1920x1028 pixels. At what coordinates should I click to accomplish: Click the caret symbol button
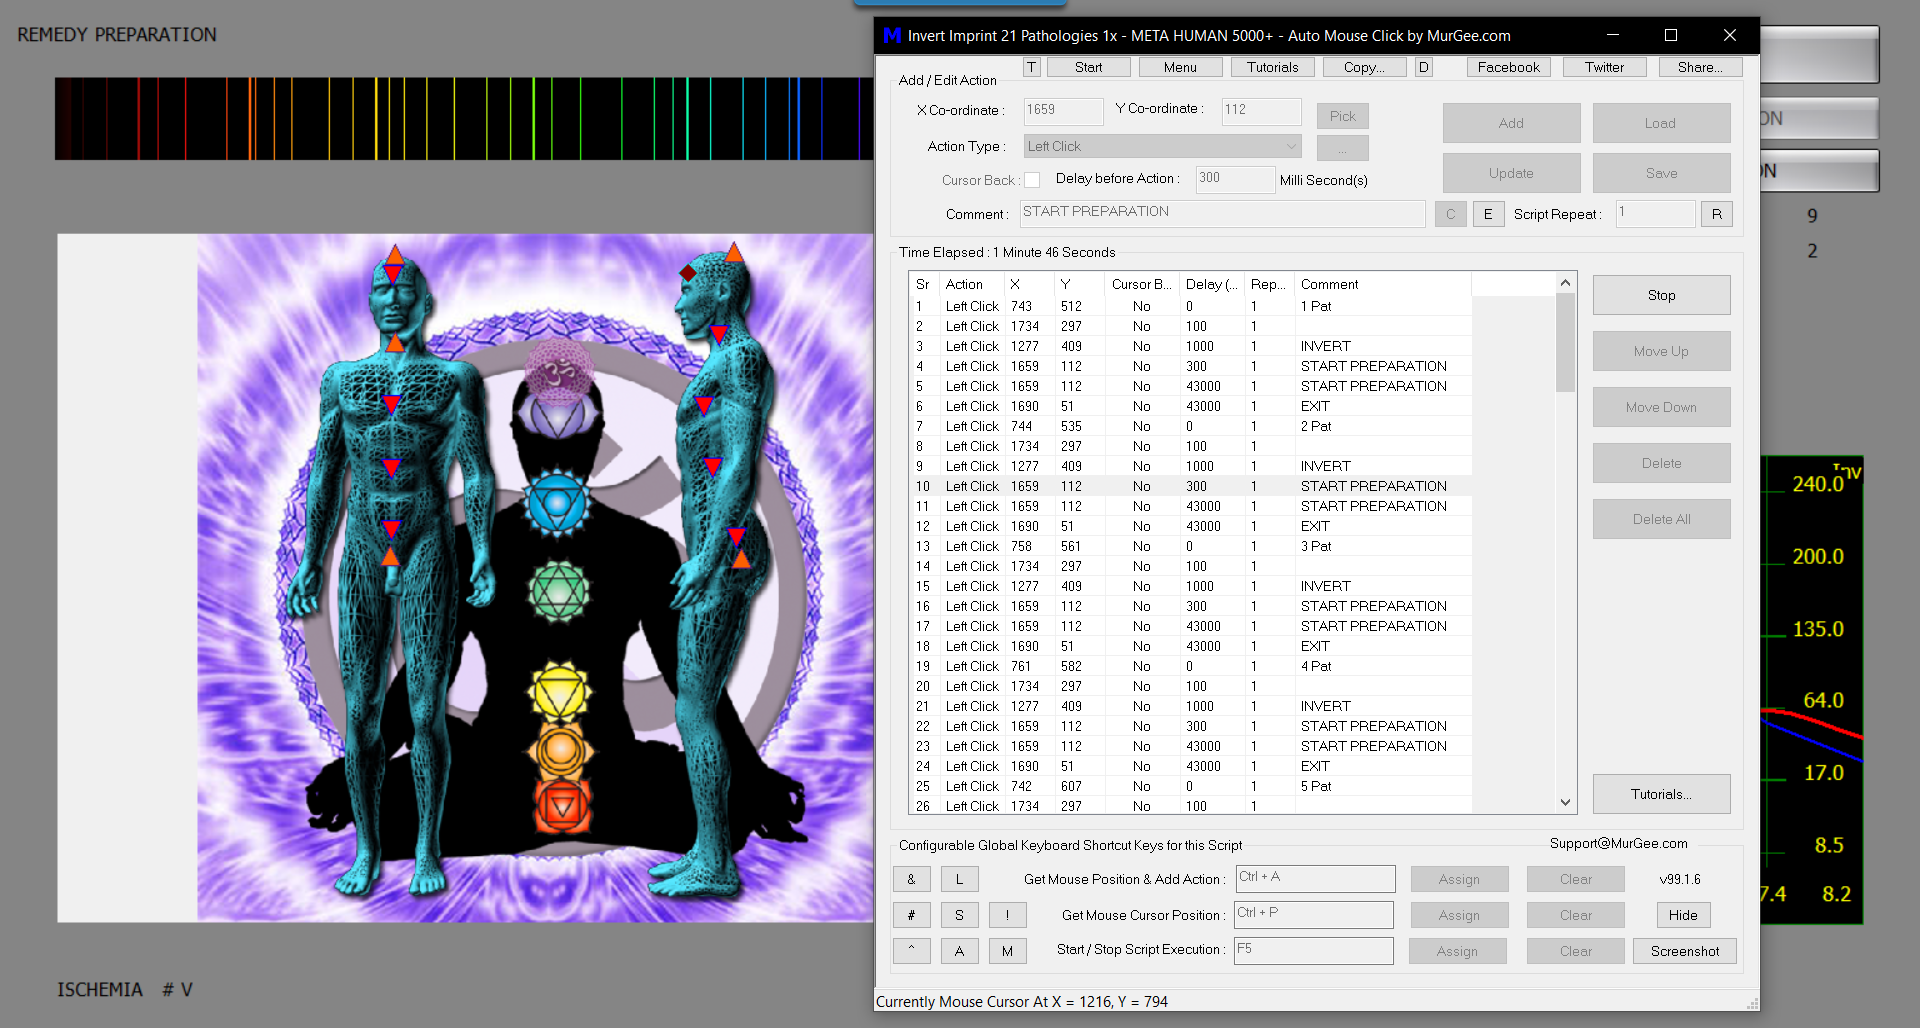tap(911, 951)
